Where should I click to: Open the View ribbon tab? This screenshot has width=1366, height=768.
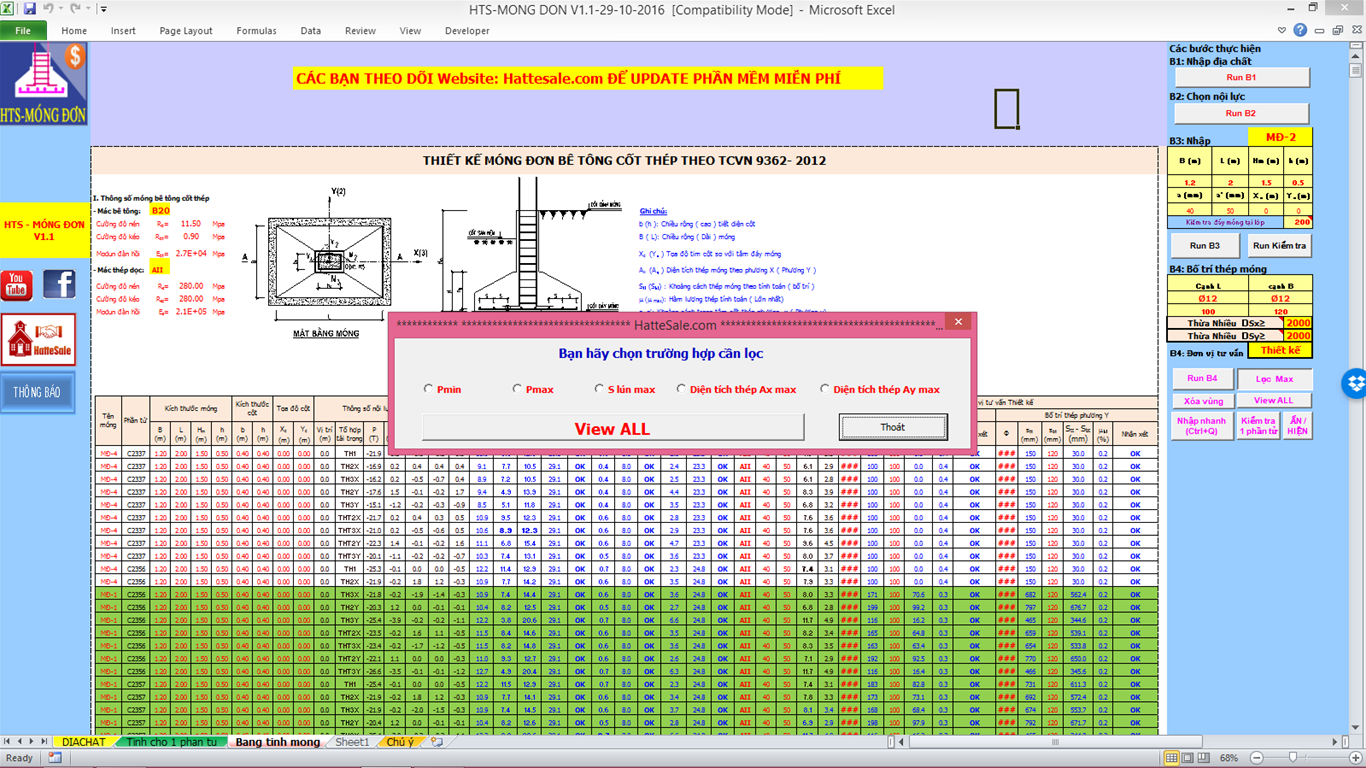[x=410, y=31]
